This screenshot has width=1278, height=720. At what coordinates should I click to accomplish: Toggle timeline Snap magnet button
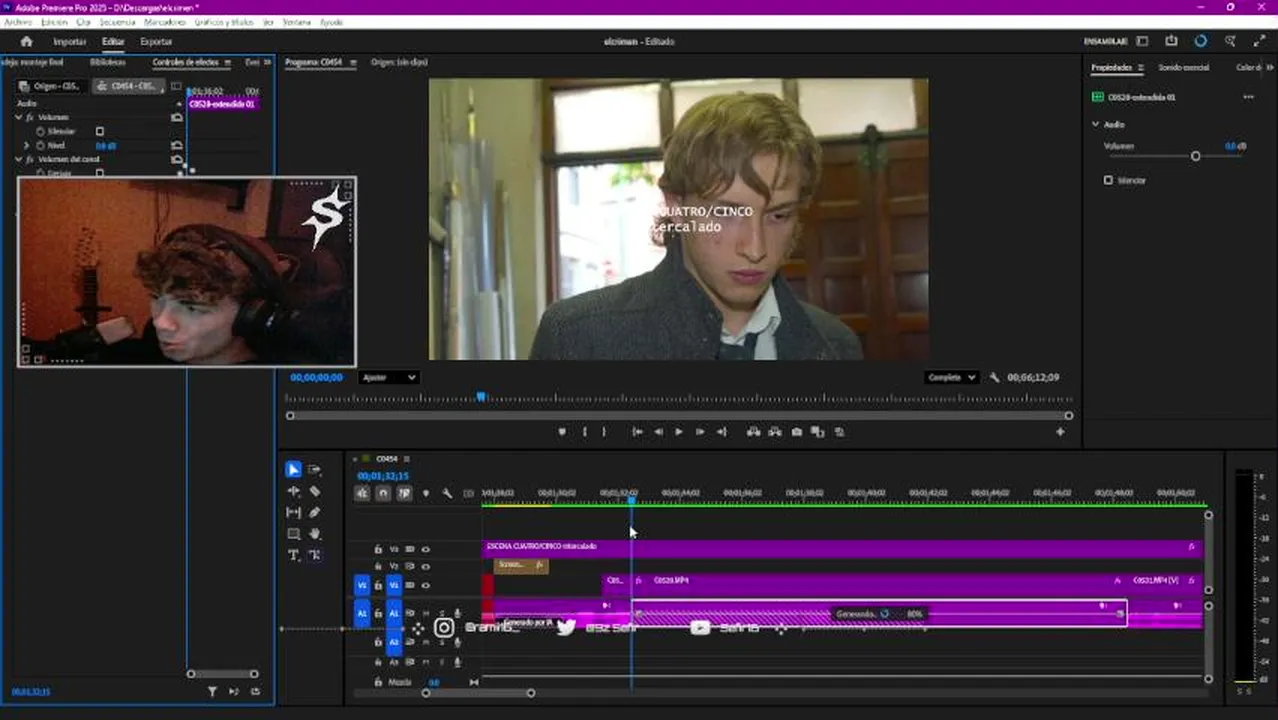383,493
